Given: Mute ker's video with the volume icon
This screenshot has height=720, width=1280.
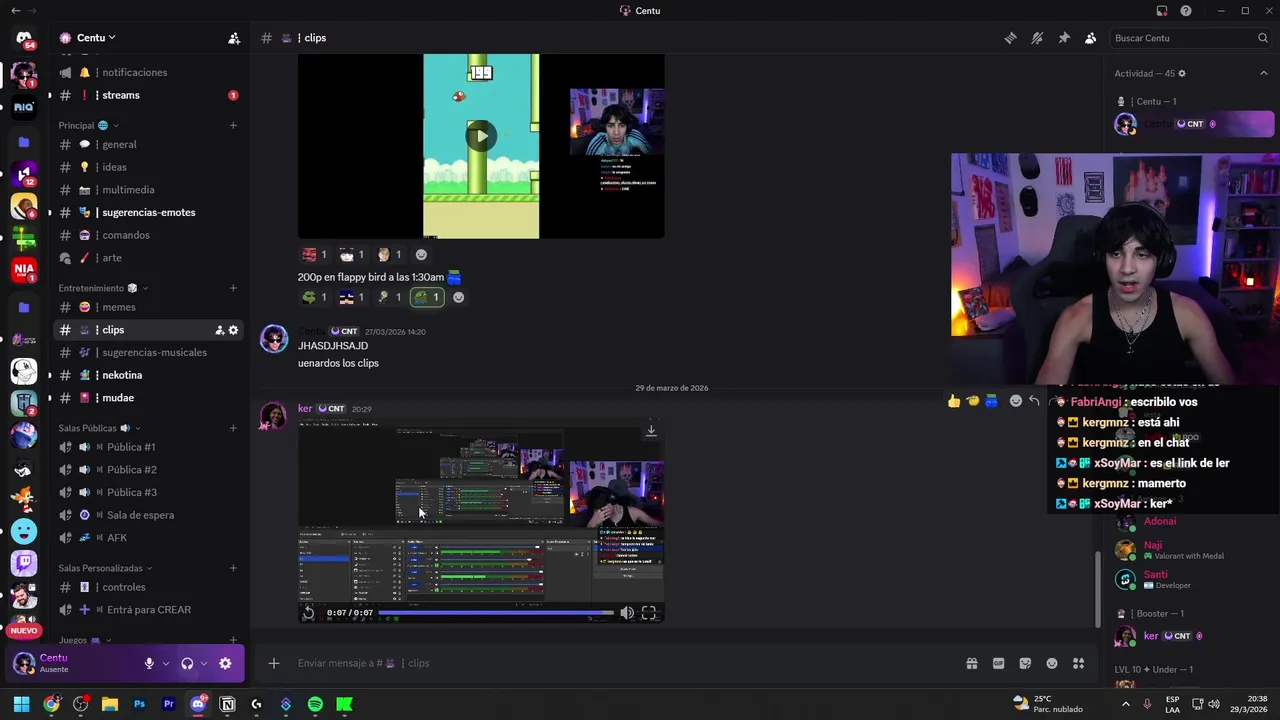Looking at the screenshot, I should pos(627,613).
